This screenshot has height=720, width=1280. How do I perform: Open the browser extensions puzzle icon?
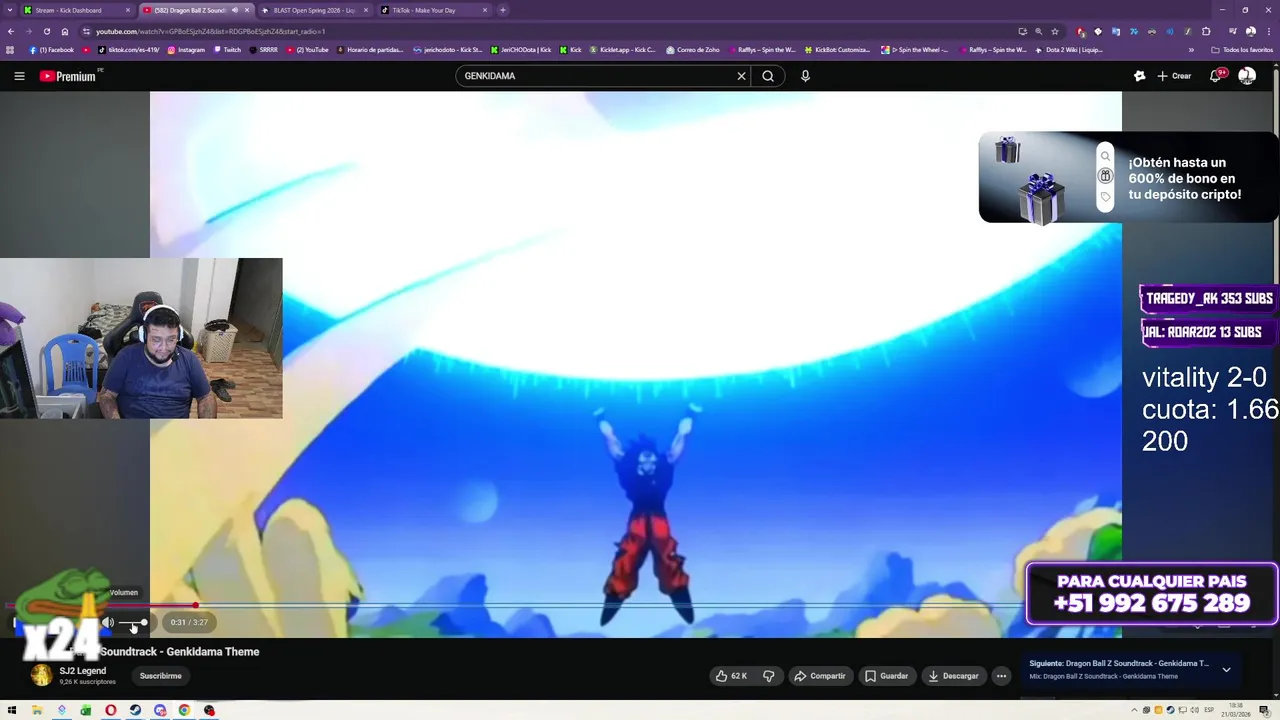1206,31
